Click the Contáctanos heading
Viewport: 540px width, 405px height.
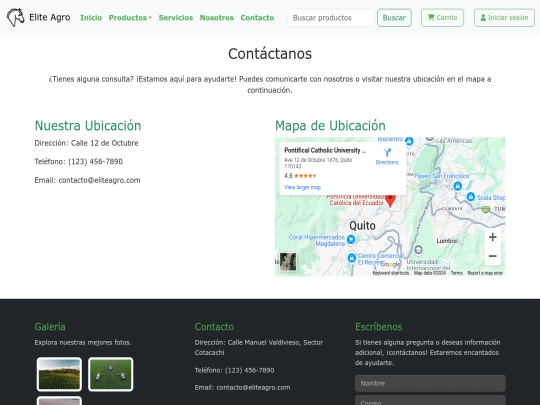click(270, 54)
